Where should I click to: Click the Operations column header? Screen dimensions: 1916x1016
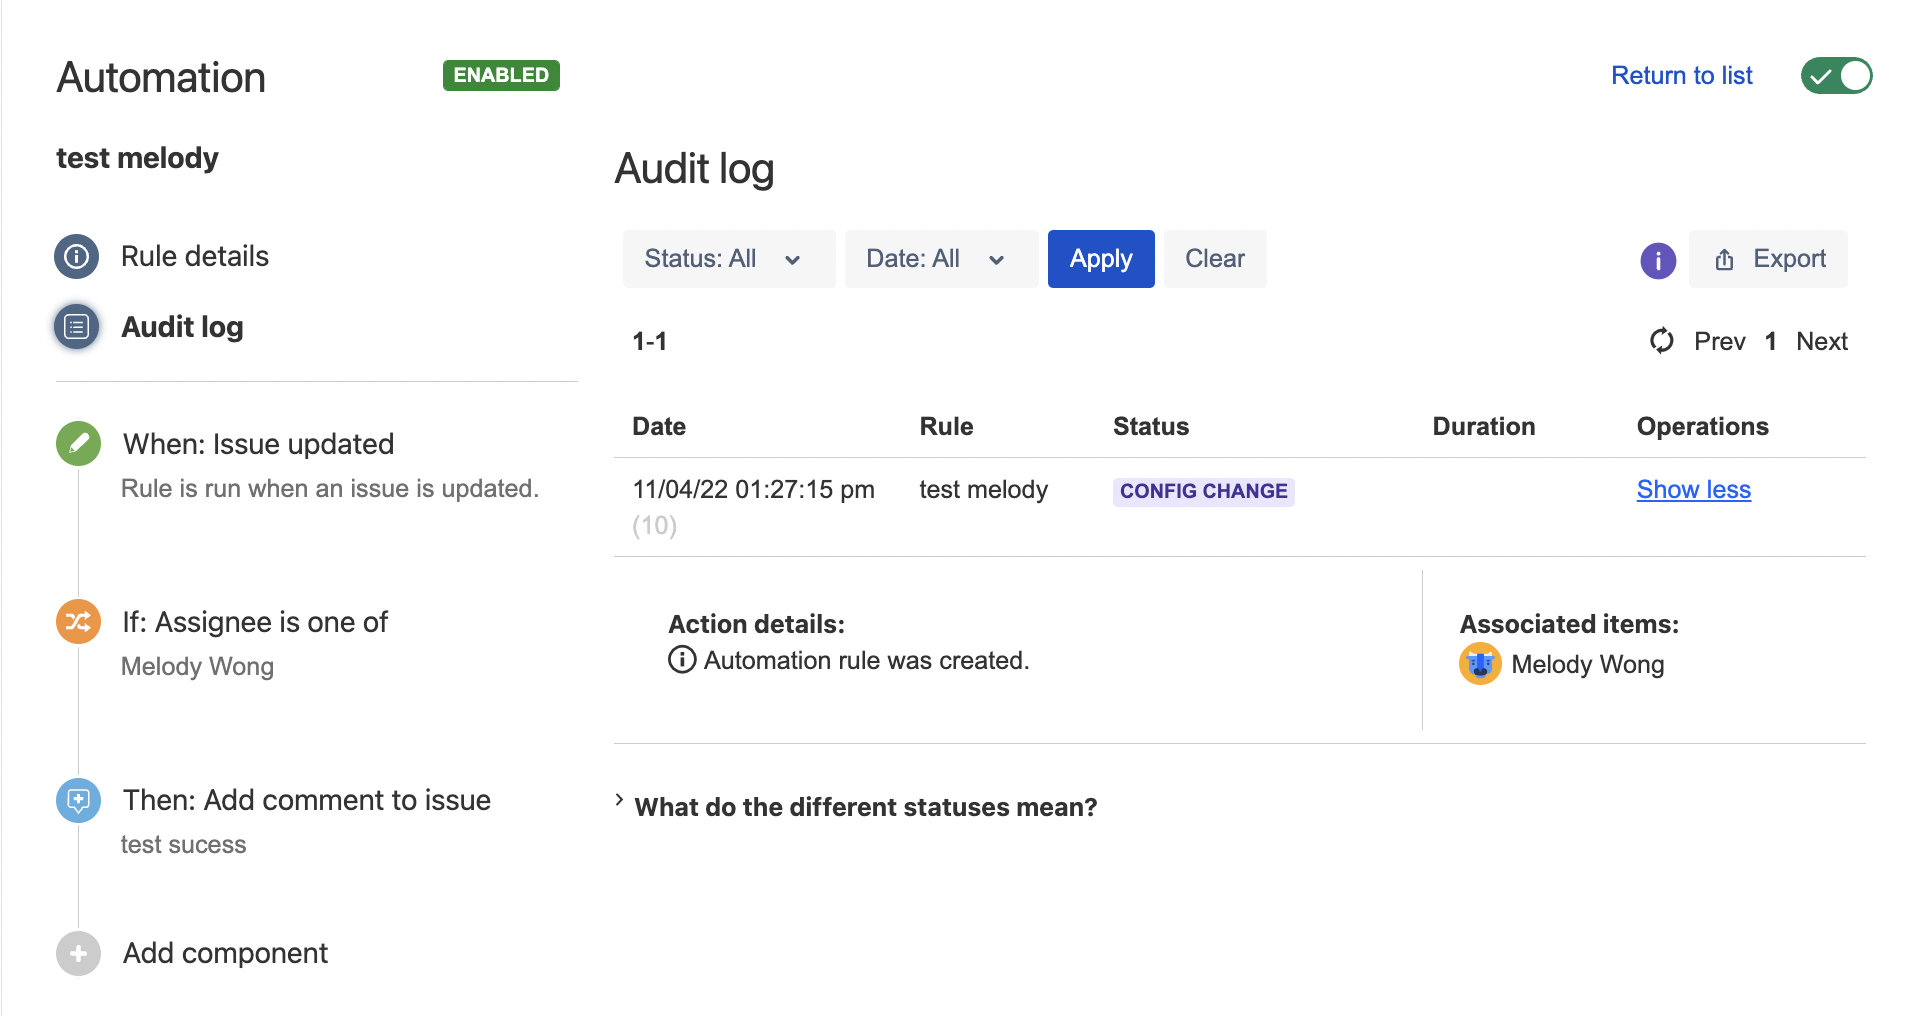(x=1703, y=427)
